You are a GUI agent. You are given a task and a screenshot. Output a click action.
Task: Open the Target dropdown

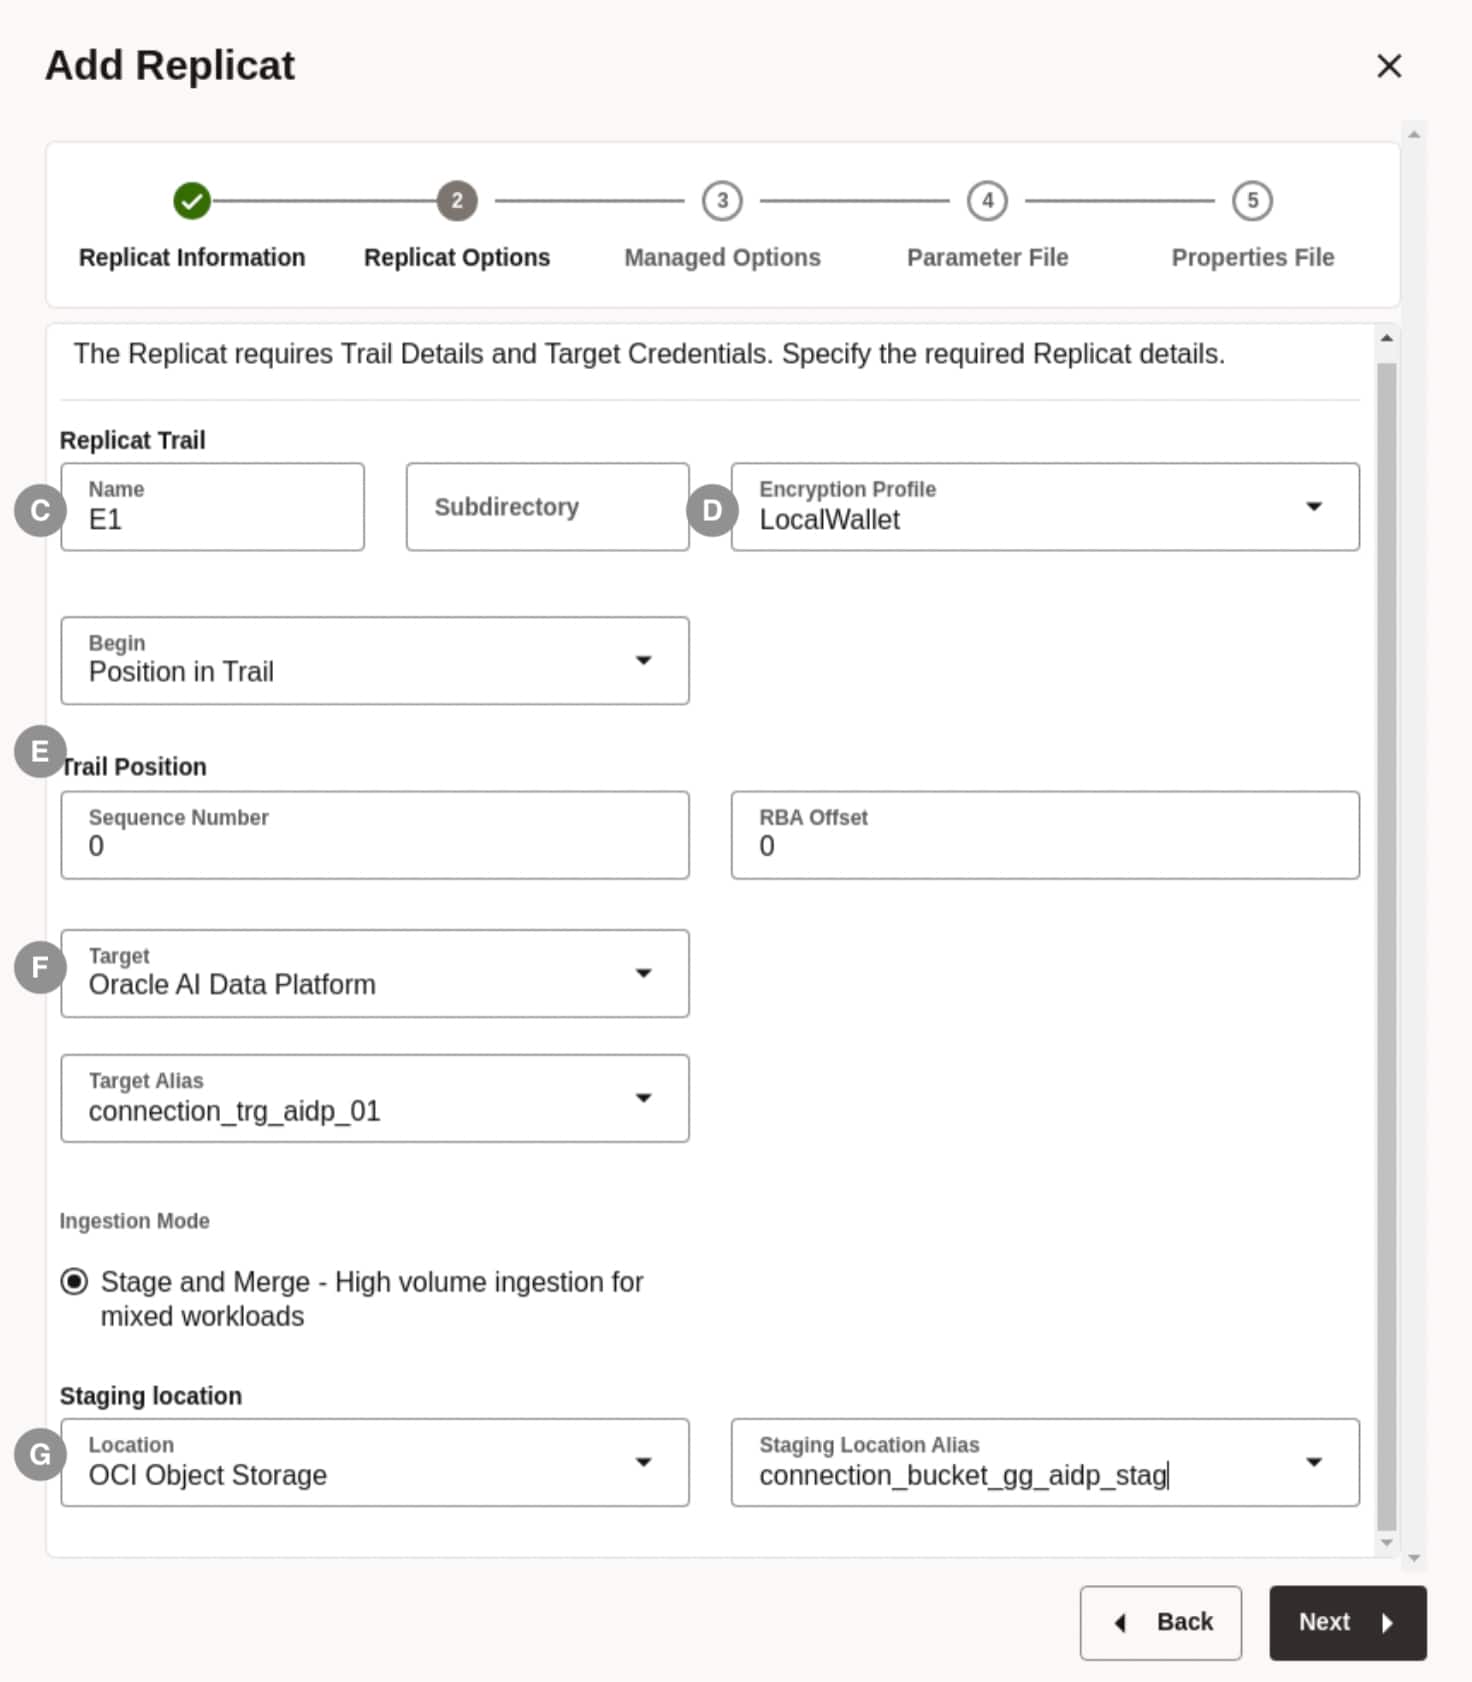[644, 973]
